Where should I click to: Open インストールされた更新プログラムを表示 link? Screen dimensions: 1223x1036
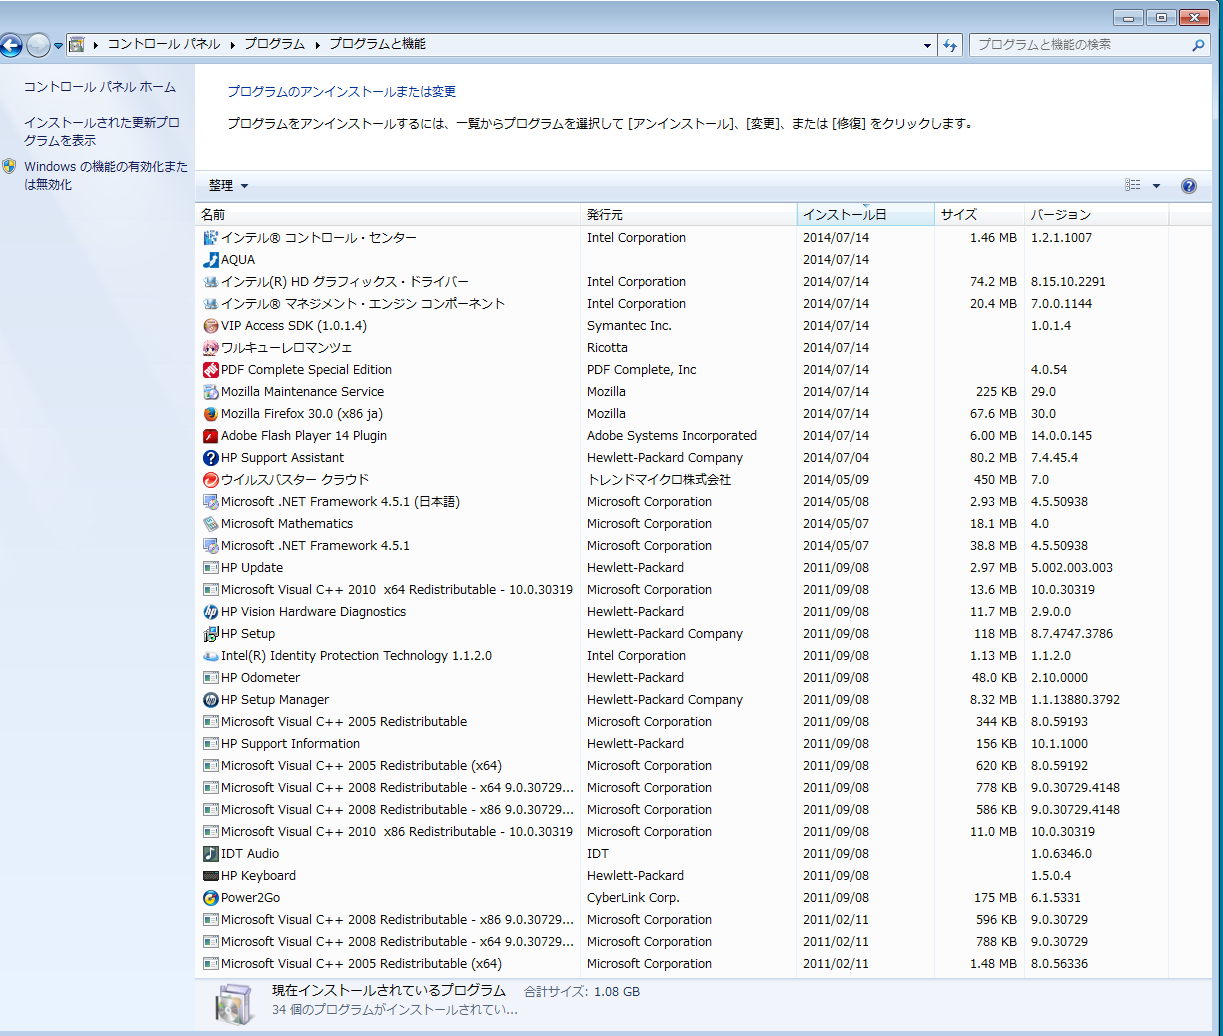click(x=102, y=132)
